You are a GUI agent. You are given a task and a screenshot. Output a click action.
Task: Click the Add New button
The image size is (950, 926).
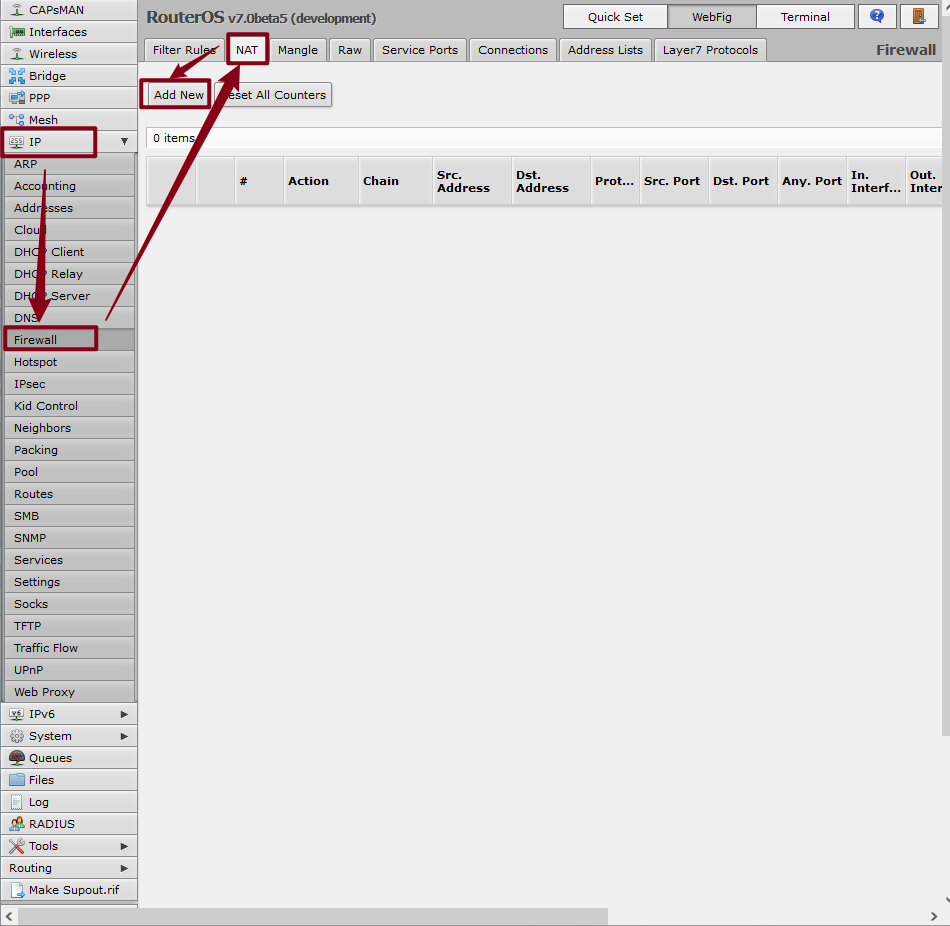pos(178,95)
